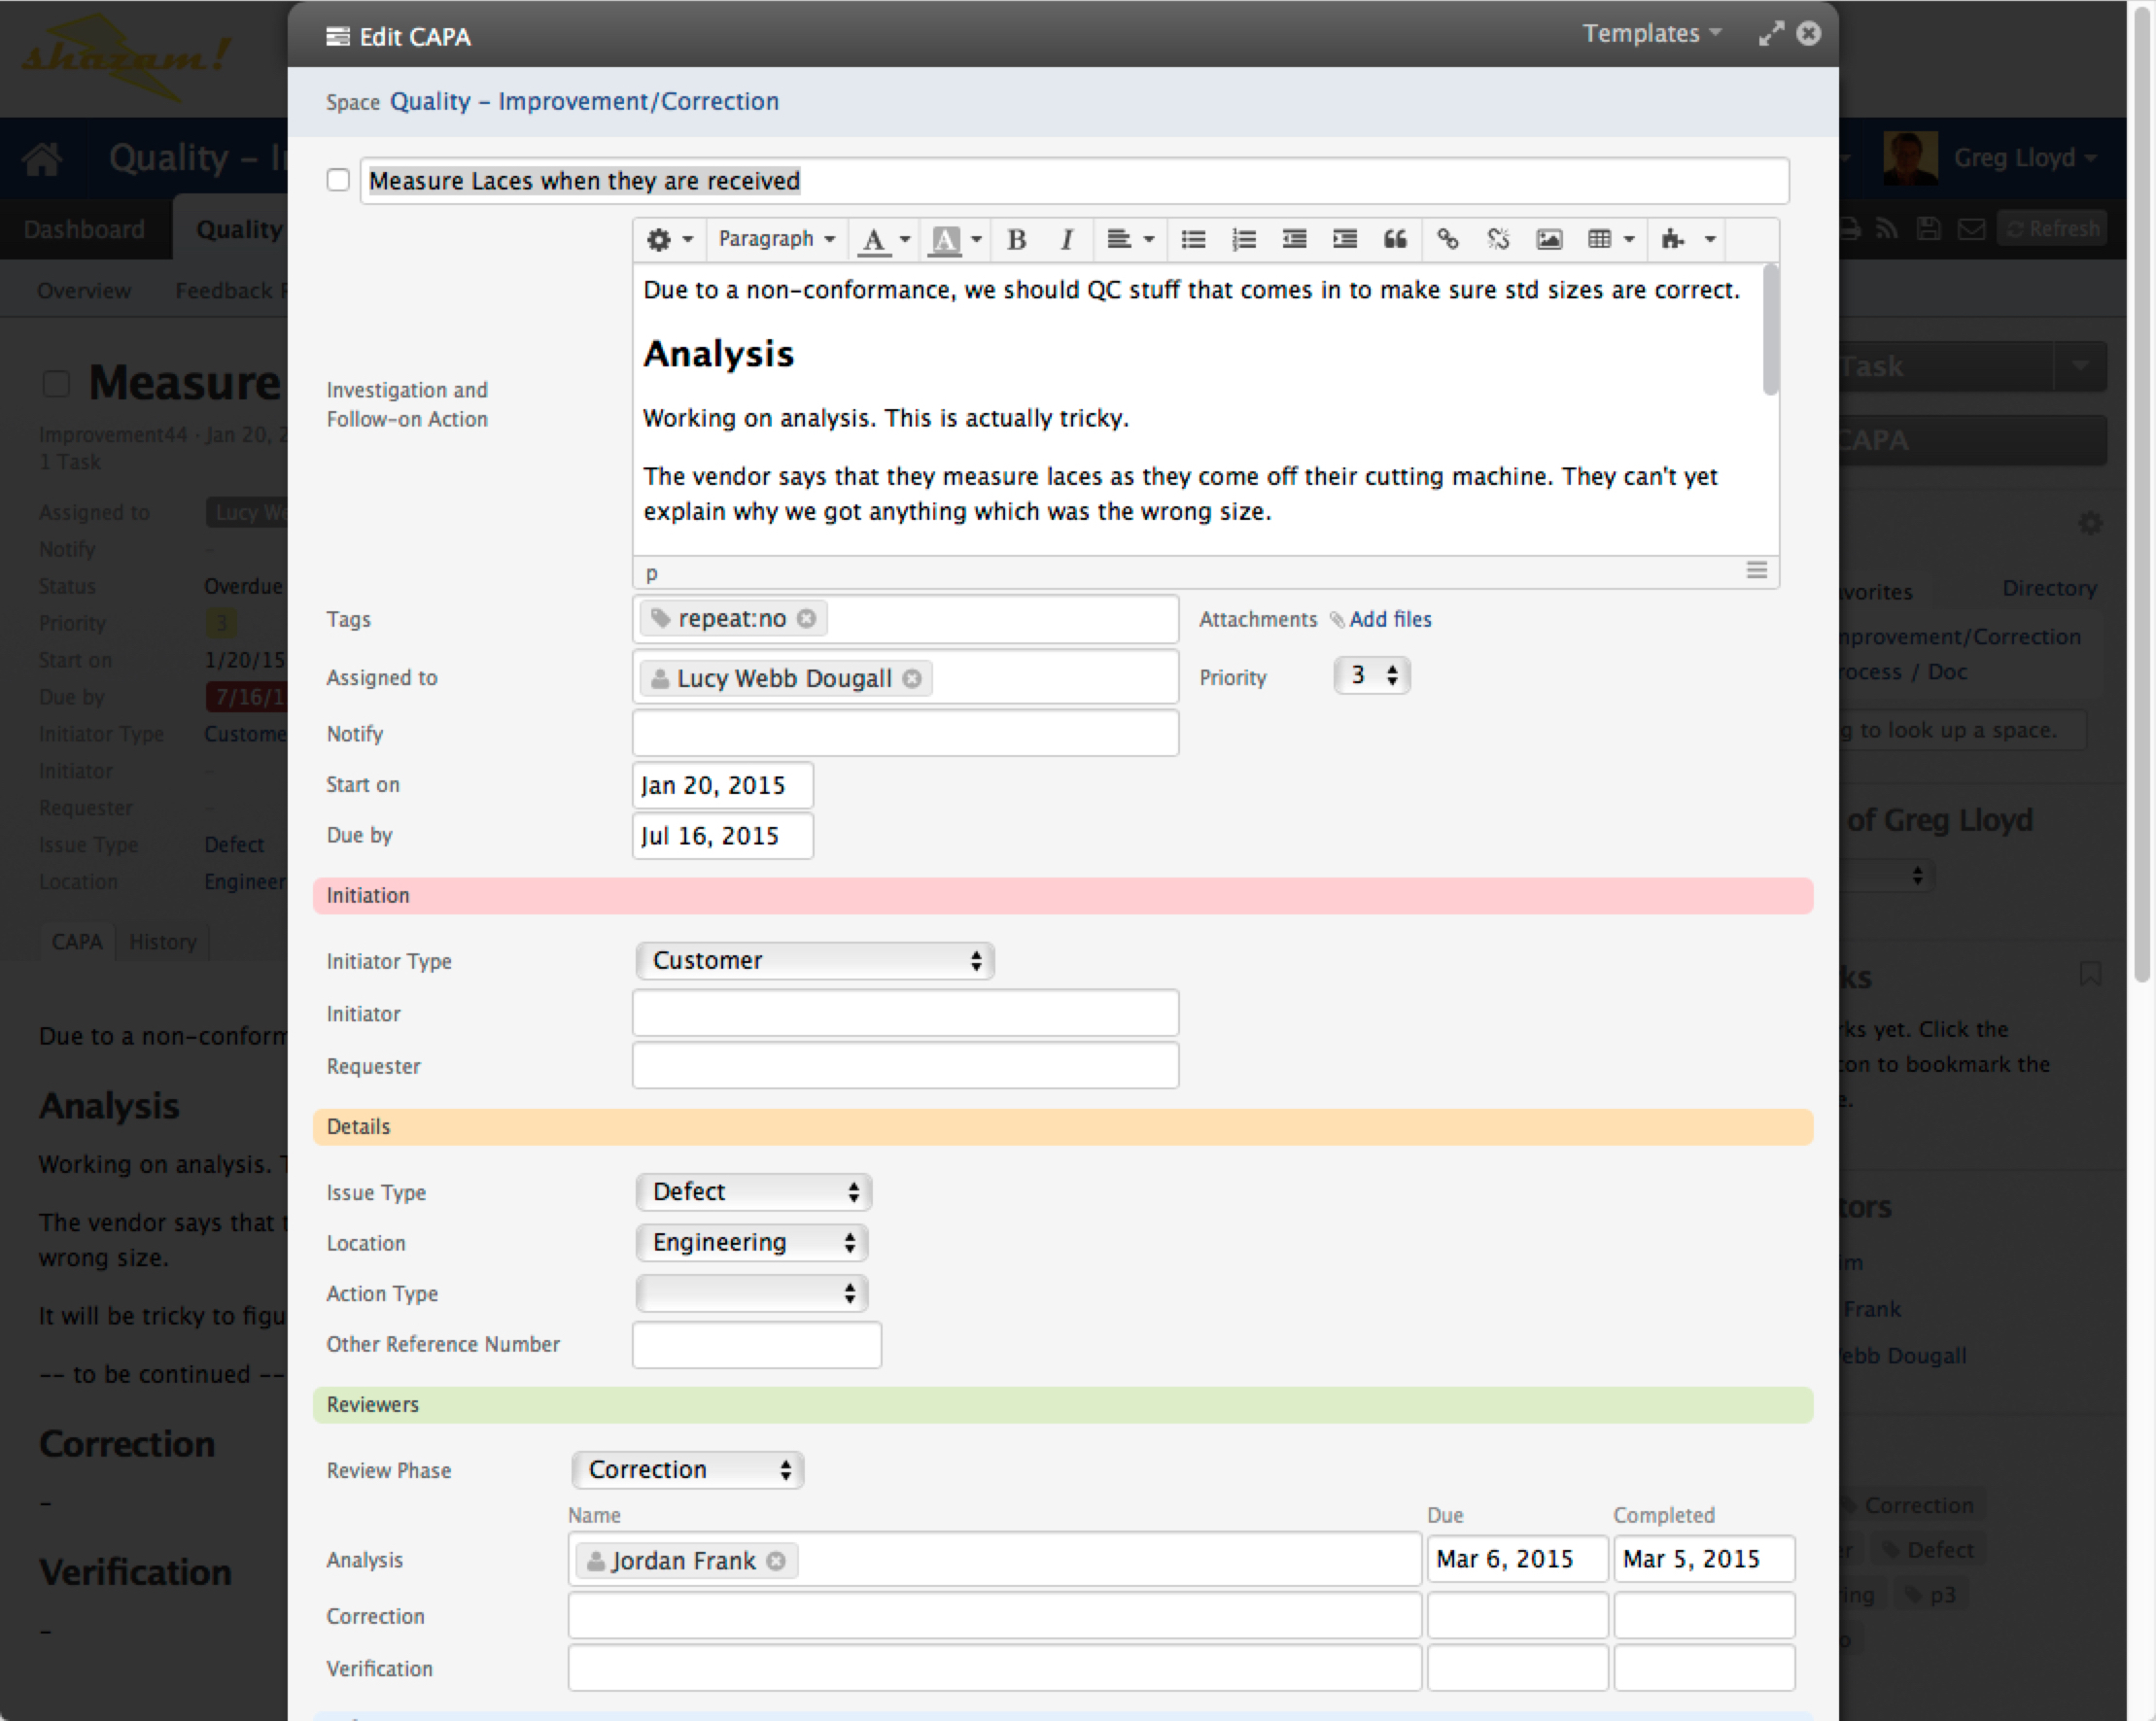Check the box beside the CAPA title
The height and width of the screenshot is (1721, 2156).
pos(338,180)
